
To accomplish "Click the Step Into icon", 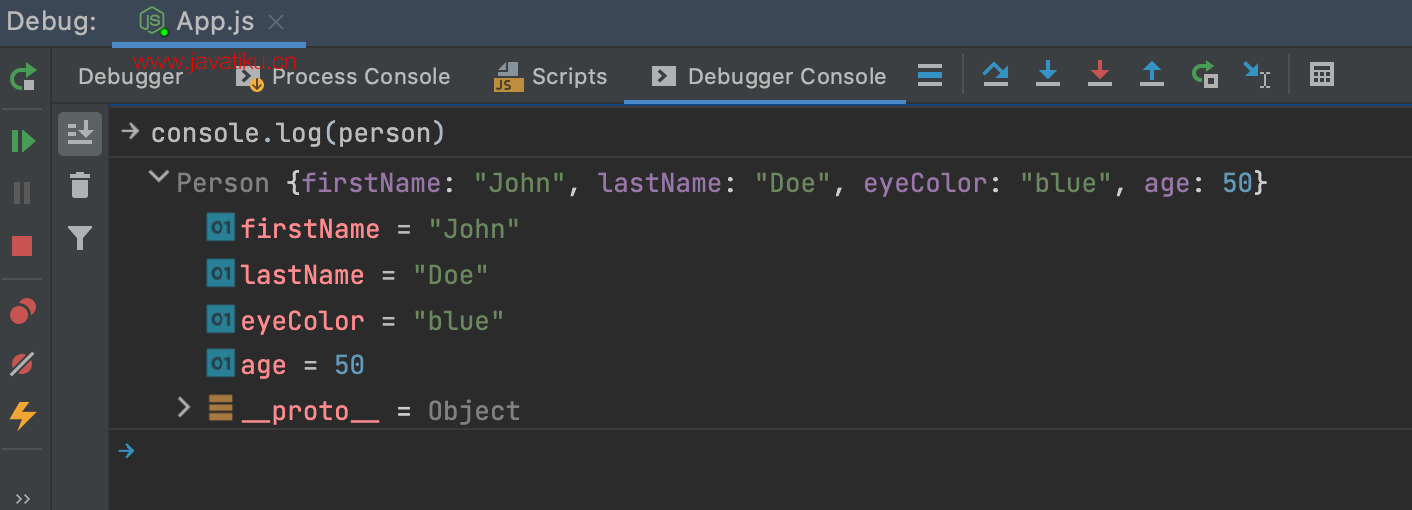I will [x=1047, y=74].
